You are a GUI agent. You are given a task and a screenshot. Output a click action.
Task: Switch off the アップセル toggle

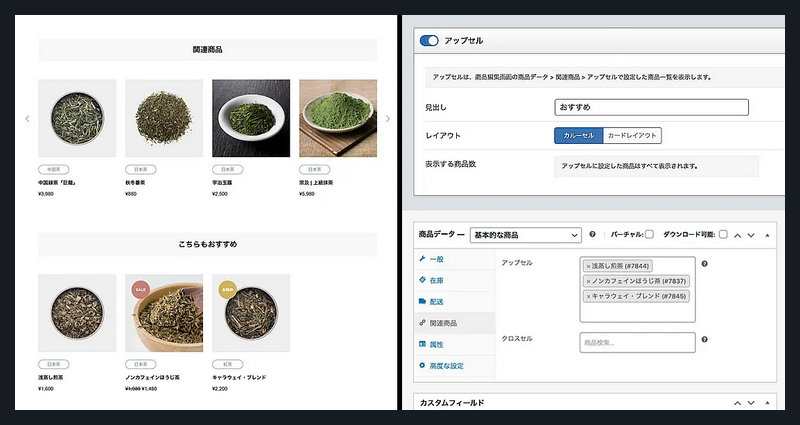tap(429, 41)
